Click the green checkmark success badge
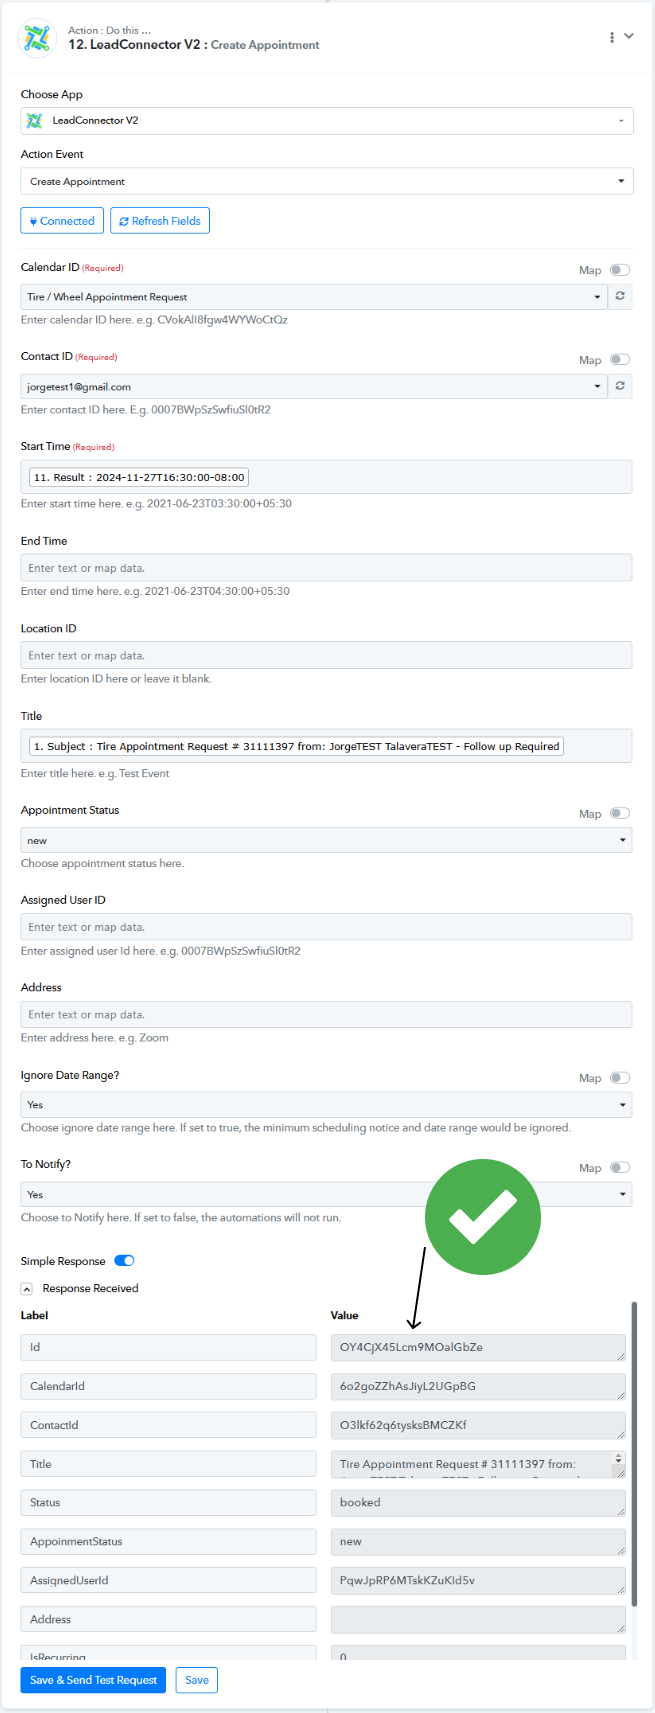The image size is (655, 1713). 483,1216
